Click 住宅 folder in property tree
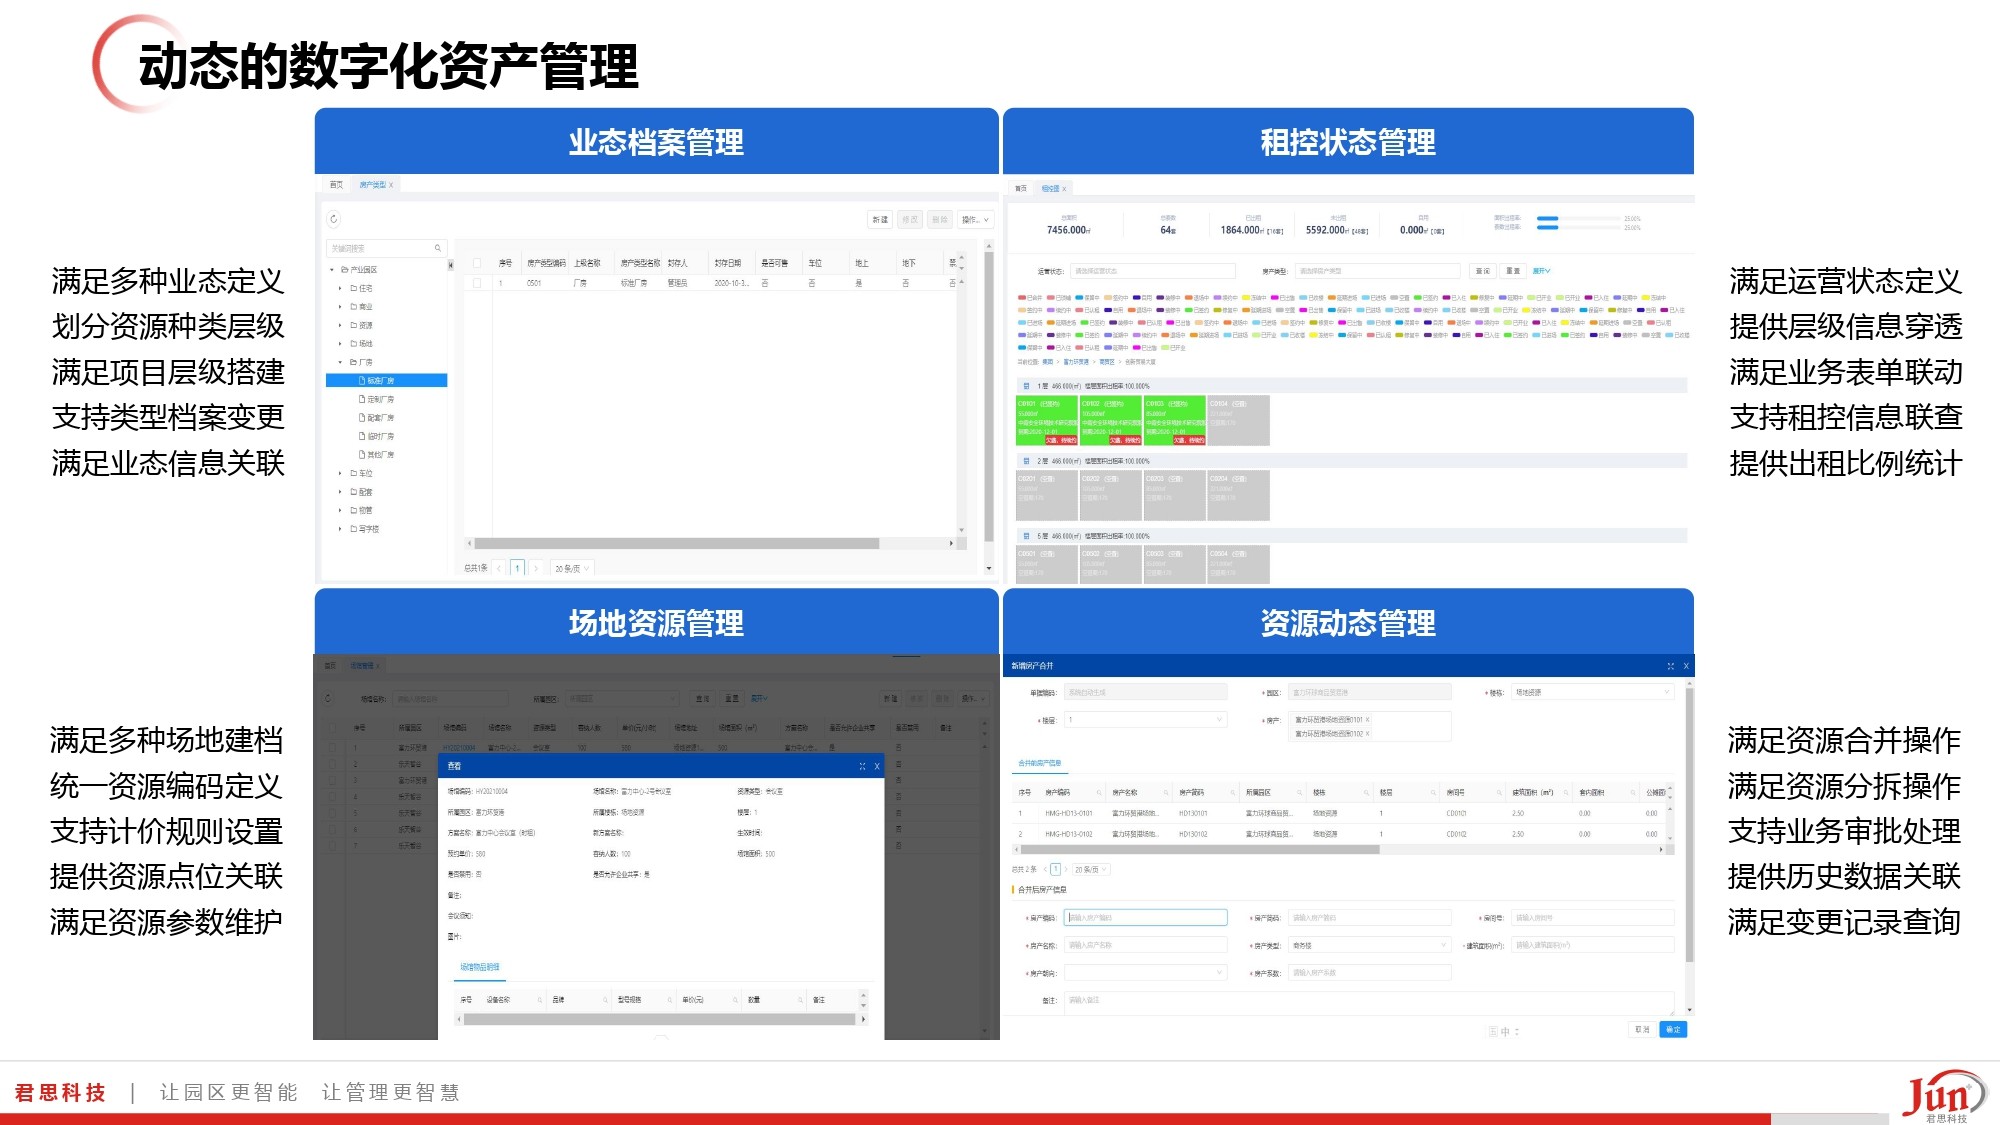Viewport: 2000px width, 1125px height. tap(361, 288)
